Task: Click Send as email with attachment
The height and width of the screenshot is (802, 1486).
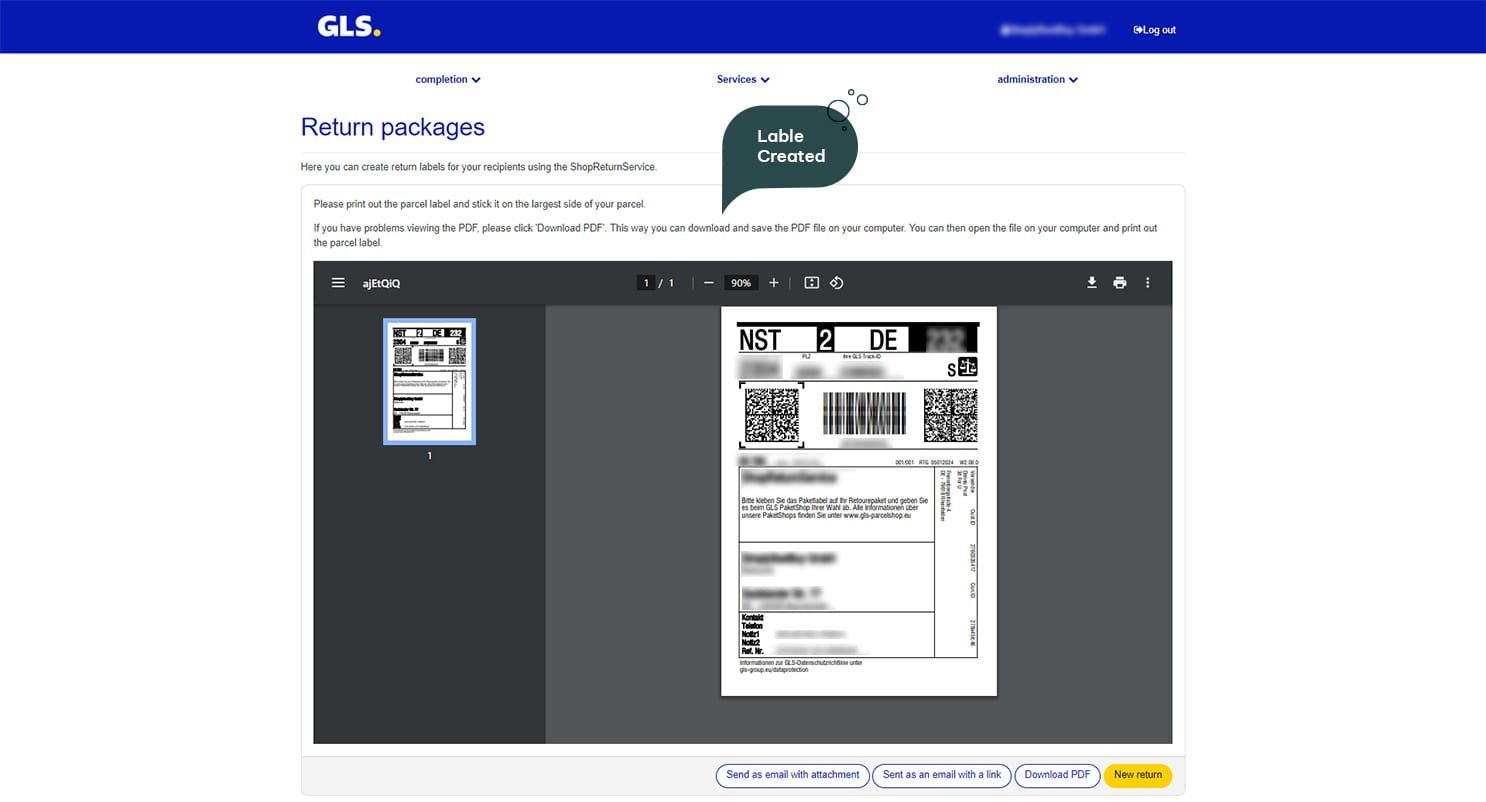Action: [x=792, y=775]
